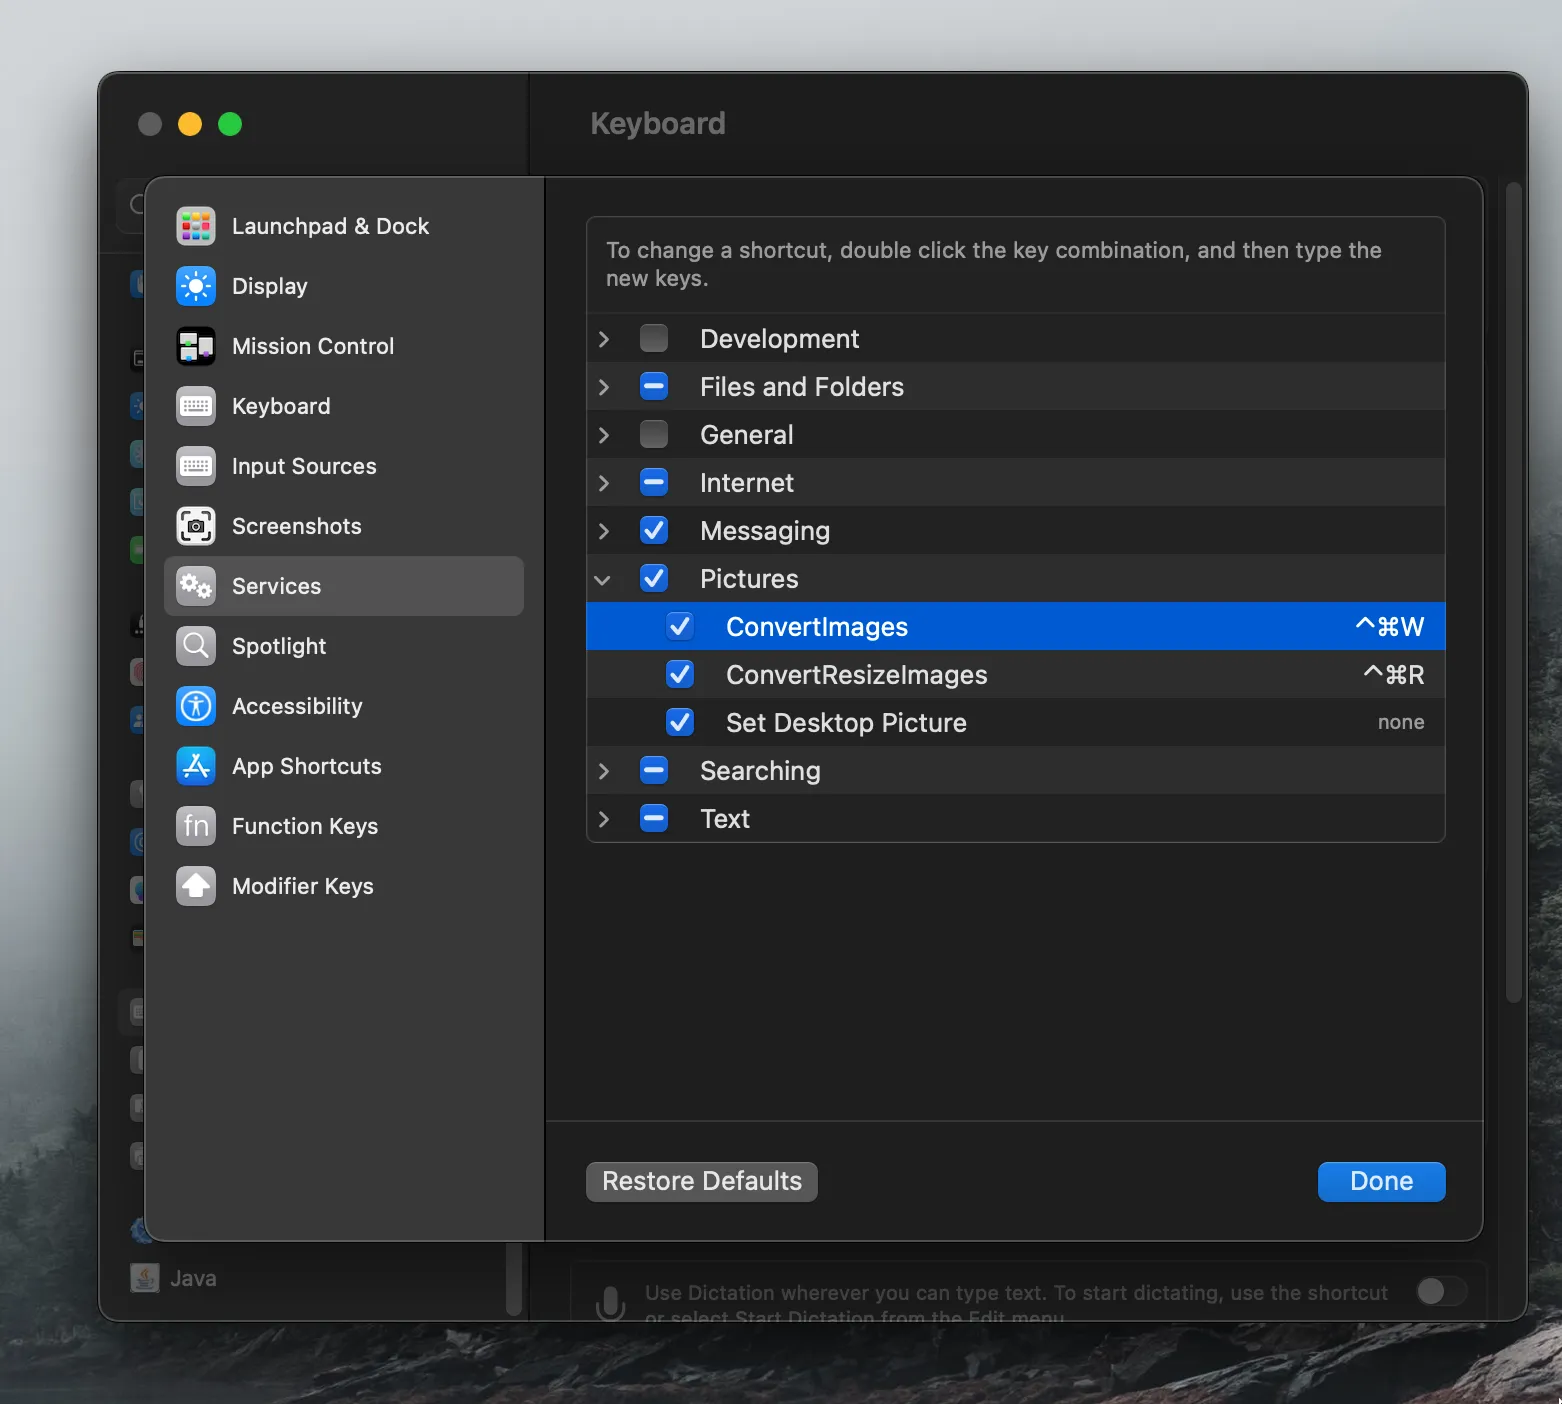Image resolution: width=1562 pixels, height=1404 pixels.
Task: Toggle the Dictation switch
Action: (1440, 1291)
